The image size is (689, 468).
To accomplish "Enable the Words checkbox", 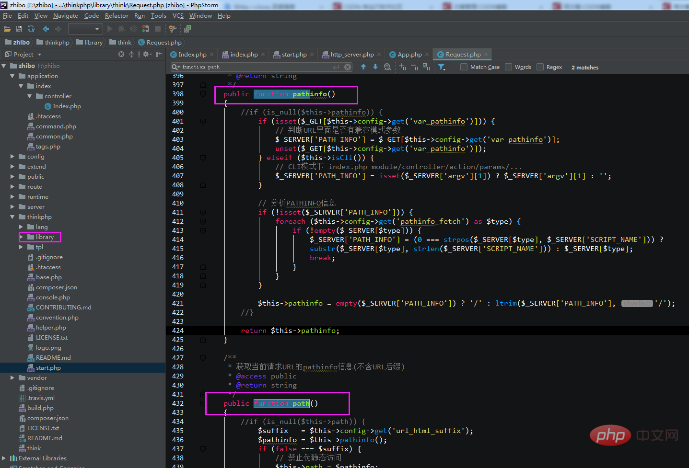I will tap(508, 67).
